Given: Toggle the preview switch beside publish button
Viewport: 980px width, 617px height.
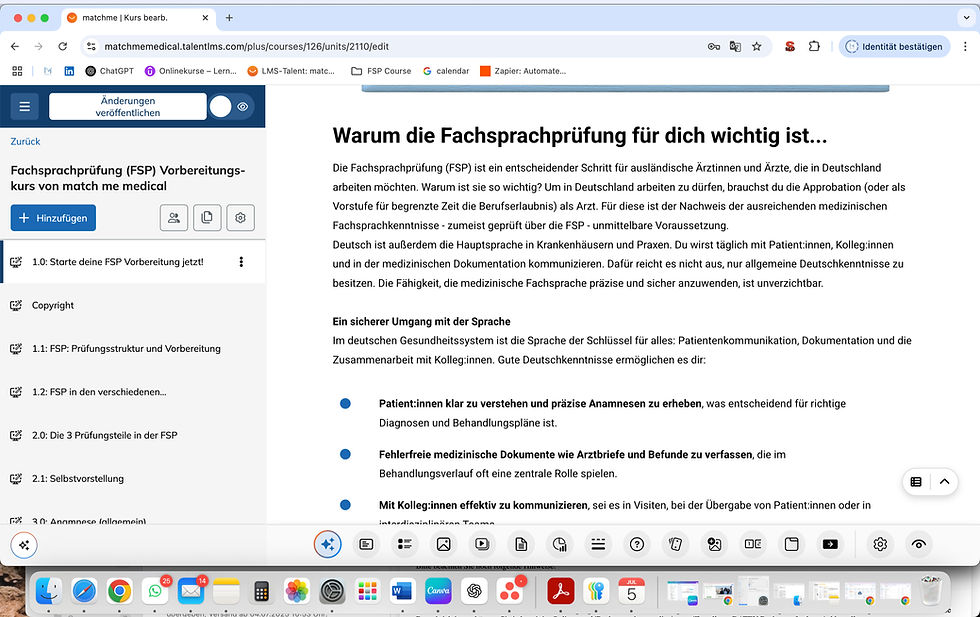Looking at the screenshot, I should pyautogui.click(x=231, y=106).
